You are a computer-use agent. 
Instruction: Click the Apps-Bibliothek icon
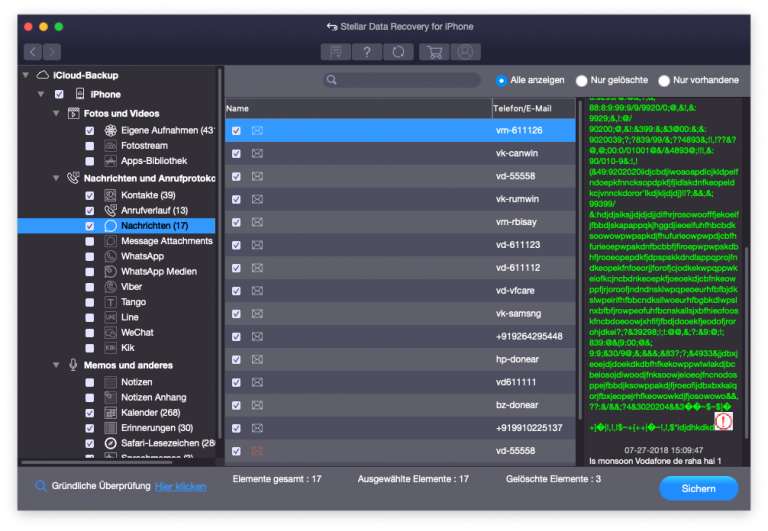pyautogui.click(x=111, y=161)
